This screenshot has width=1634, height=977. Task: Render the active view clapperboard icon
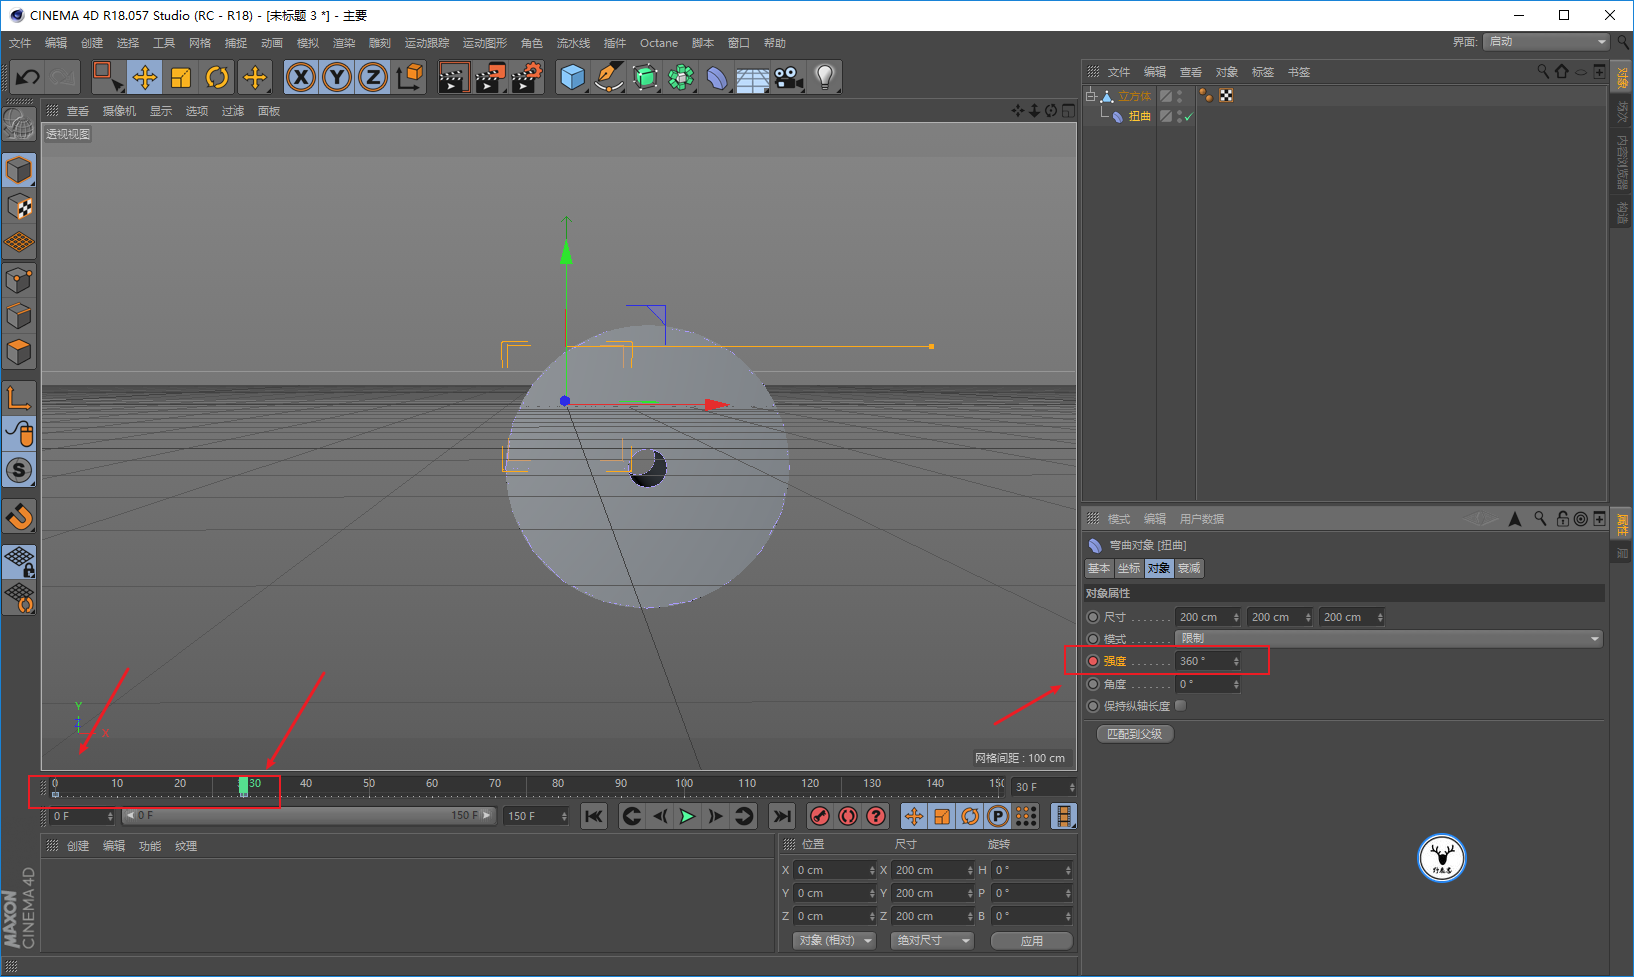coord(454,77)
